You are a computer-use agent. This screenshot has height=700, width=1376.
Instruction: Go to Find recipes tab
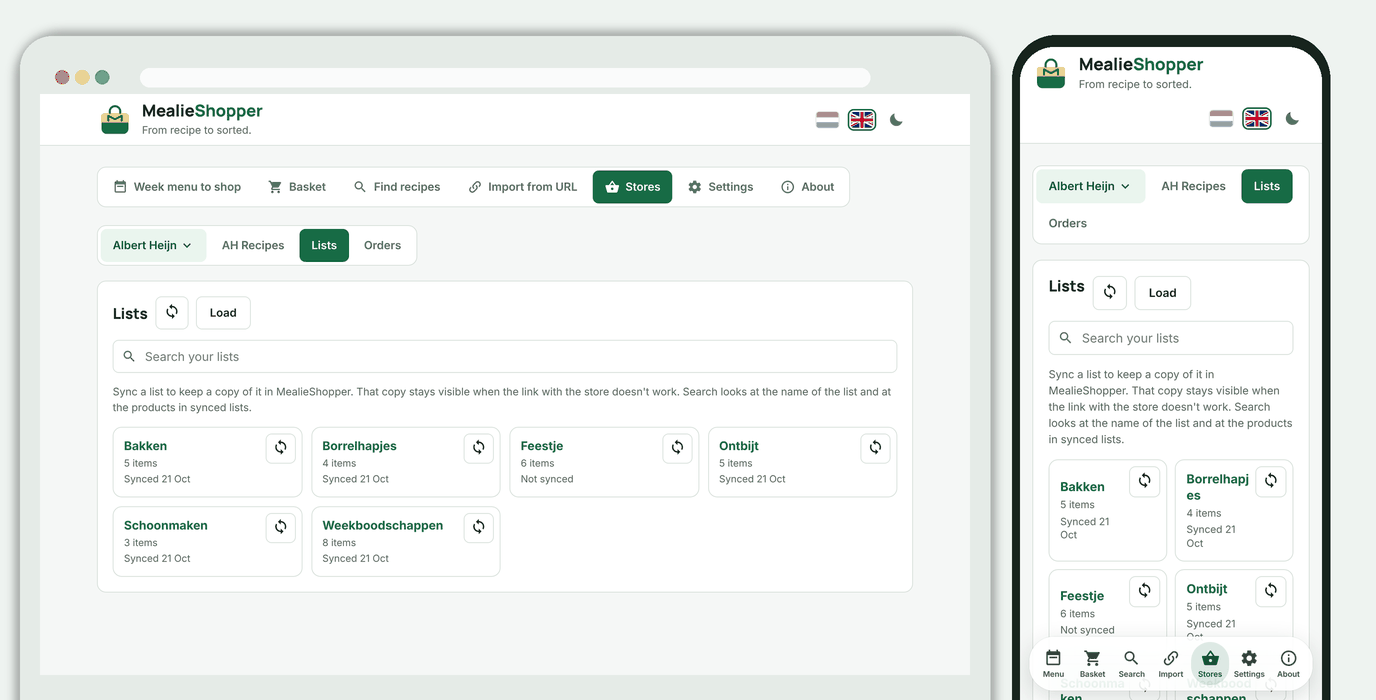point(397,187)
